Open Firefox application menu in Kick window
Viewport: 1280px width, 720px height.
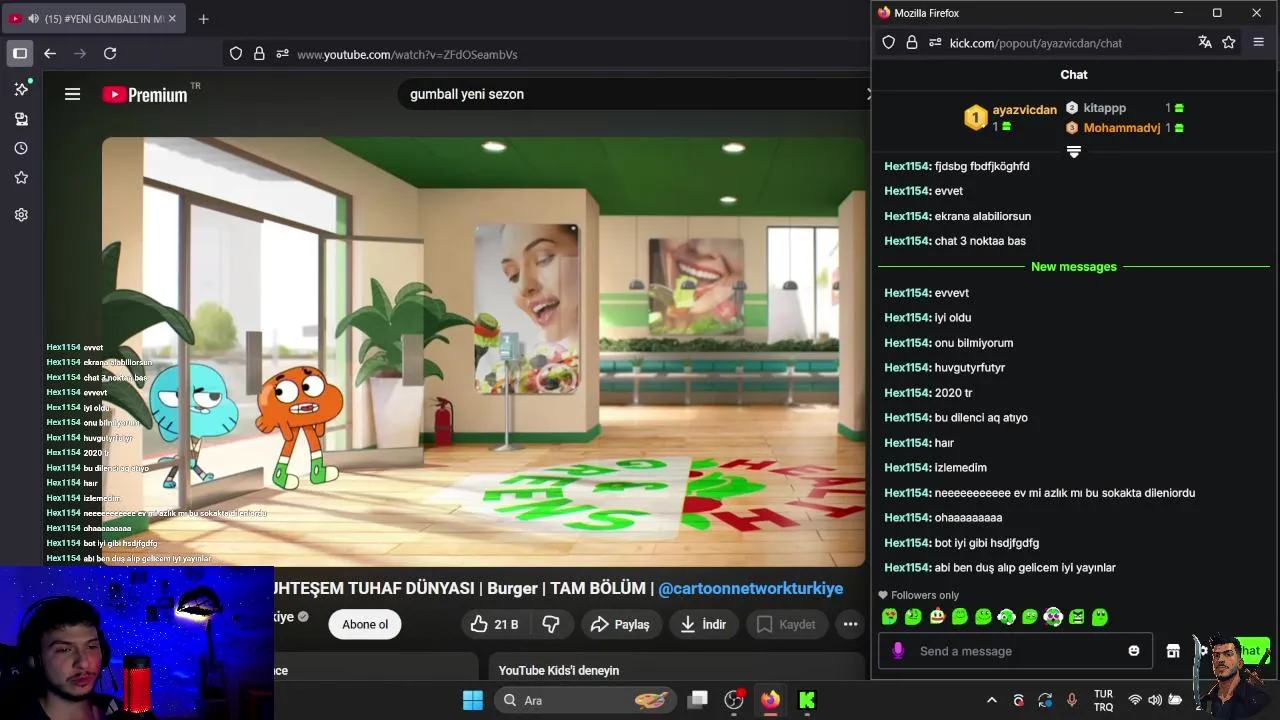click(x=1258, y=42)
